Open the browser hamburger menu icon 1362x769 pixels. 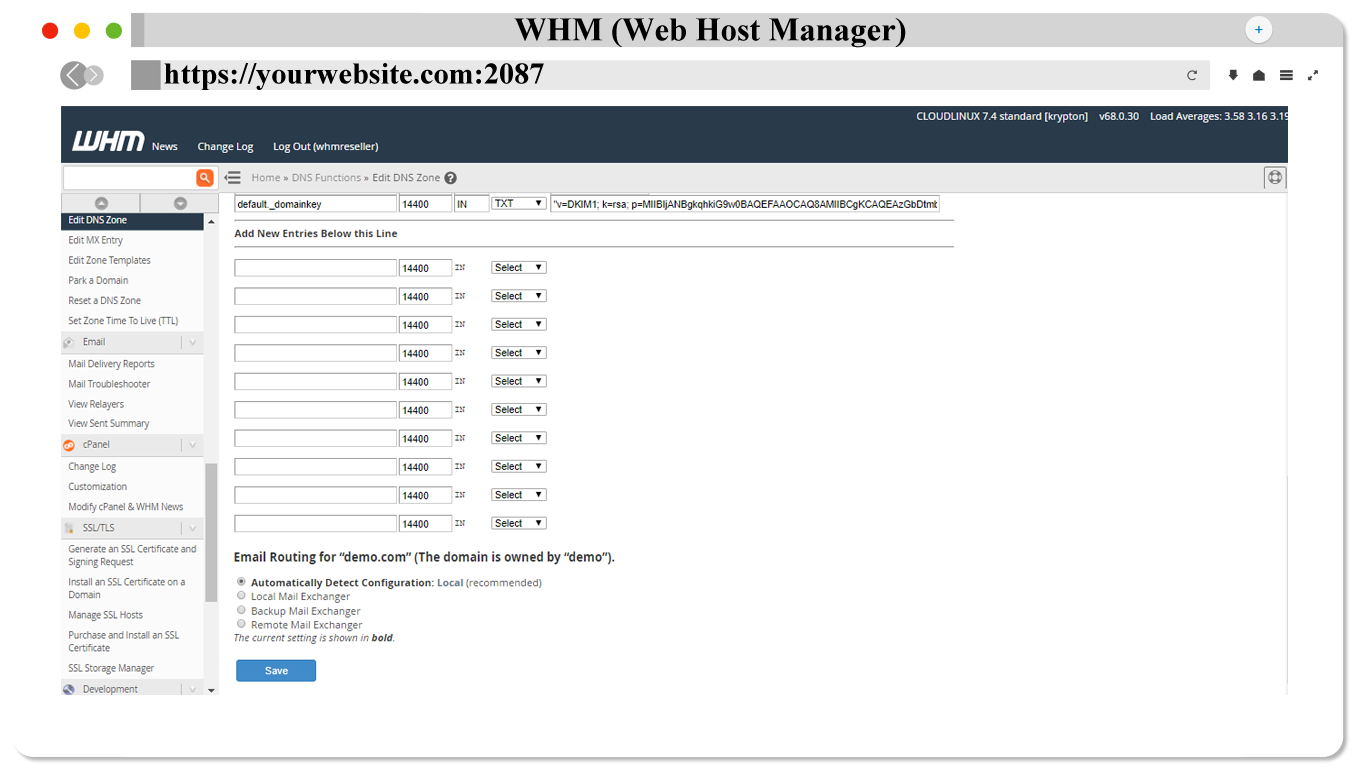[x=1286, y=75]
